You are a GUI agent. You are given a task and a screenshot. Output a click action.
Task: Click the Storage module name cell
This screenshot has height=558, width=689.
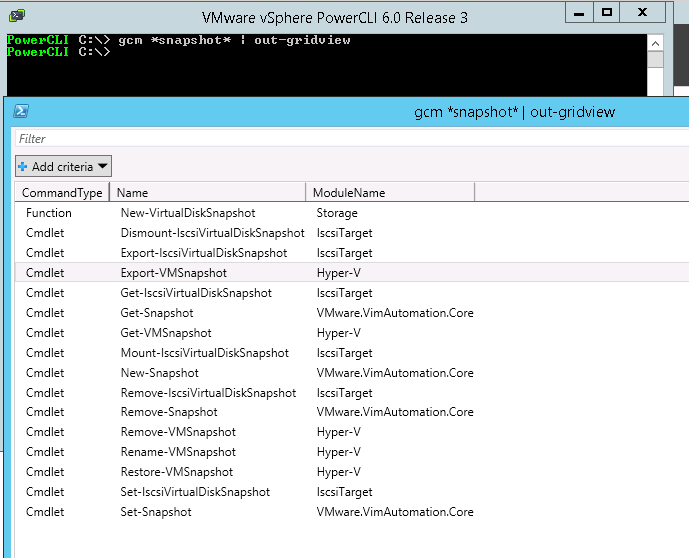(337, 213)
